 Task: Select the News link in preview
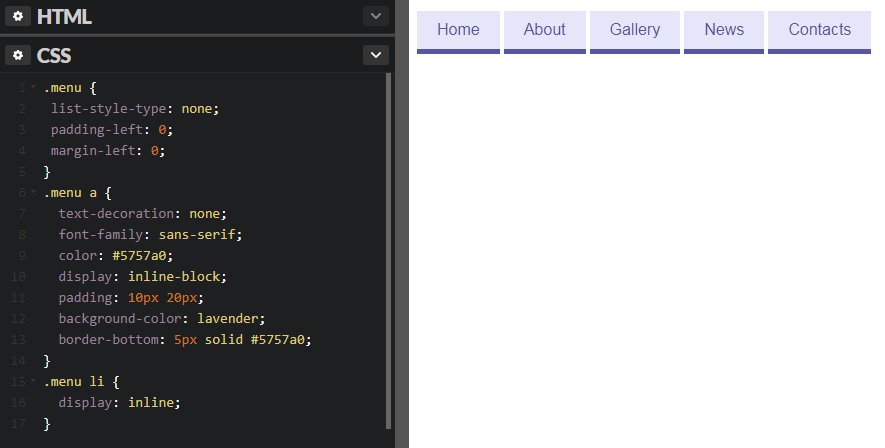click(724, 30)
